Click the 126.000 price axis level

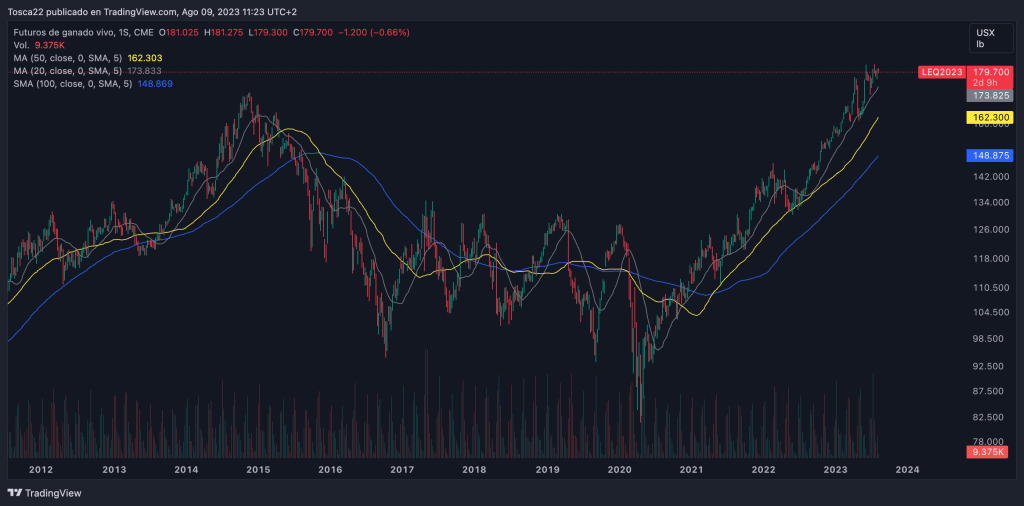(x=989, y=230)
